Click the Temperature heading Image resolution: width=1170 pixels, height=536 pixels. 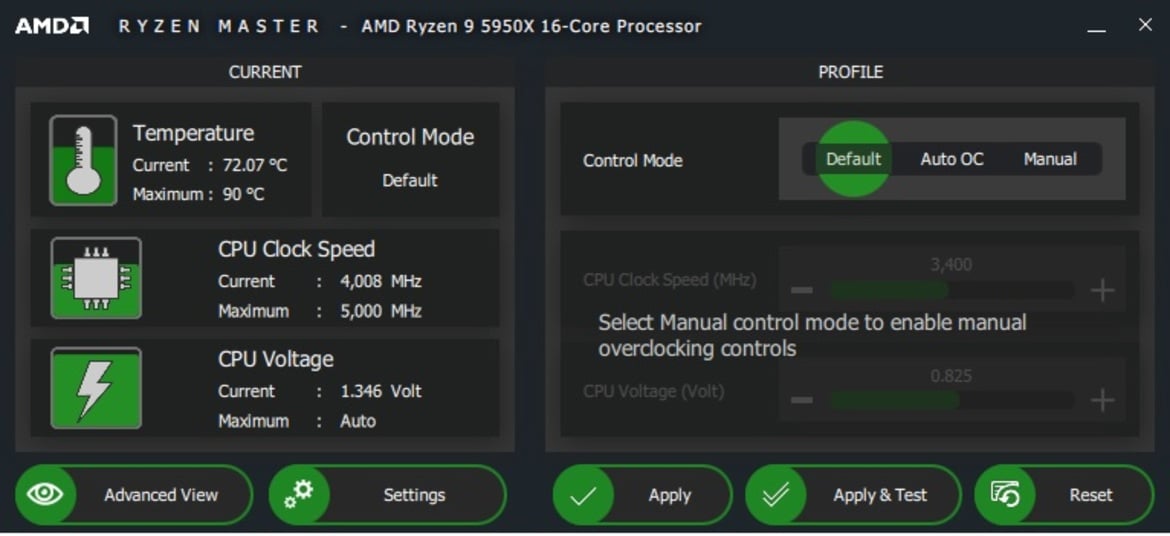(x=193, y=134)
